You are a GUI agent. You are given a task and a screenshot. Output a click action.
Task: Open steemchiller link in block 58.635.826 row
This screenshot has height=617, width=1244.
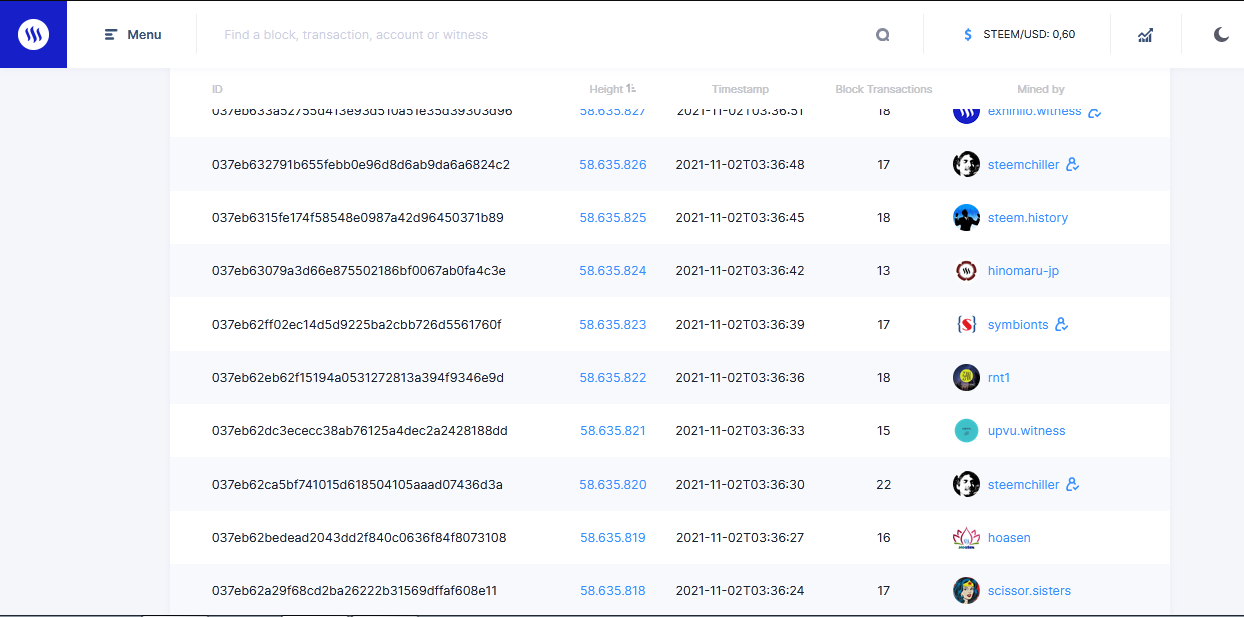pyautogui.click(x=1023, y=164)
